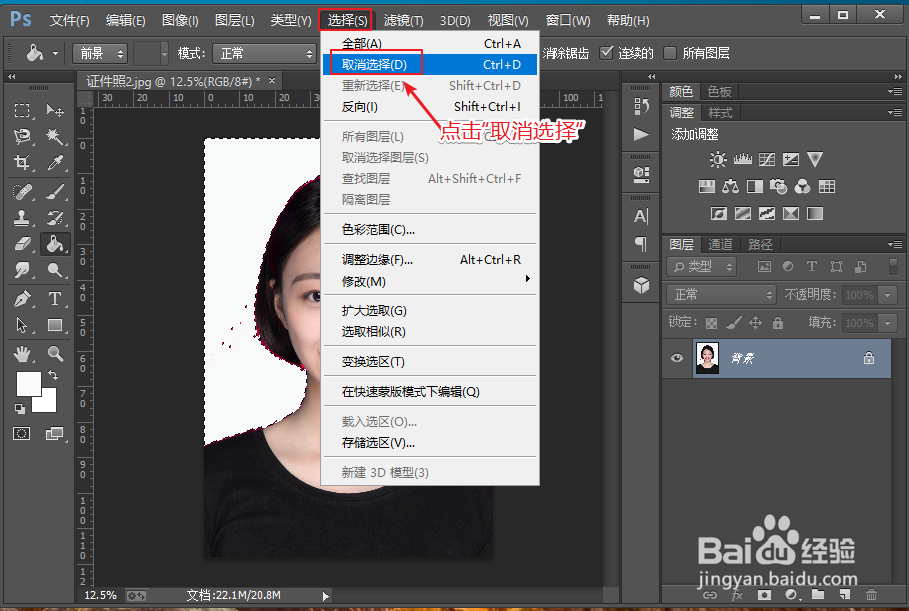Select the Paint Bucket tool

55,243
